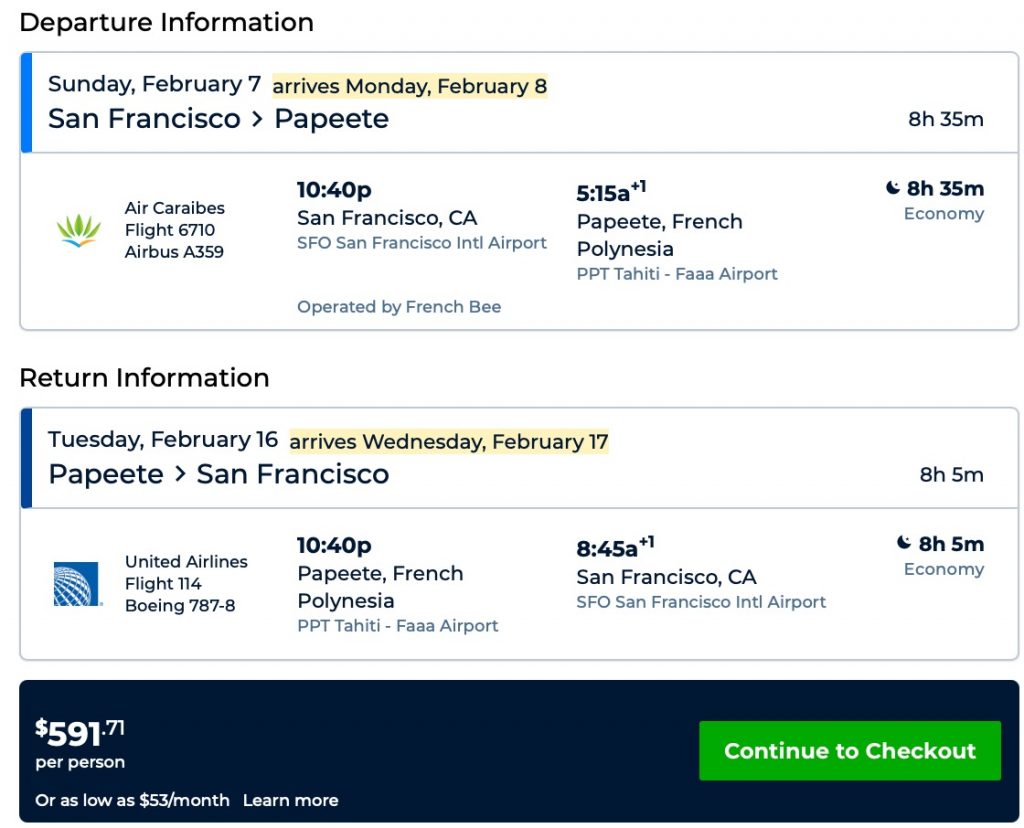The height and width of the screenshot is (828, 1024).
Task: Click the United Airlines globe logo
Action: tap(77, 584)
